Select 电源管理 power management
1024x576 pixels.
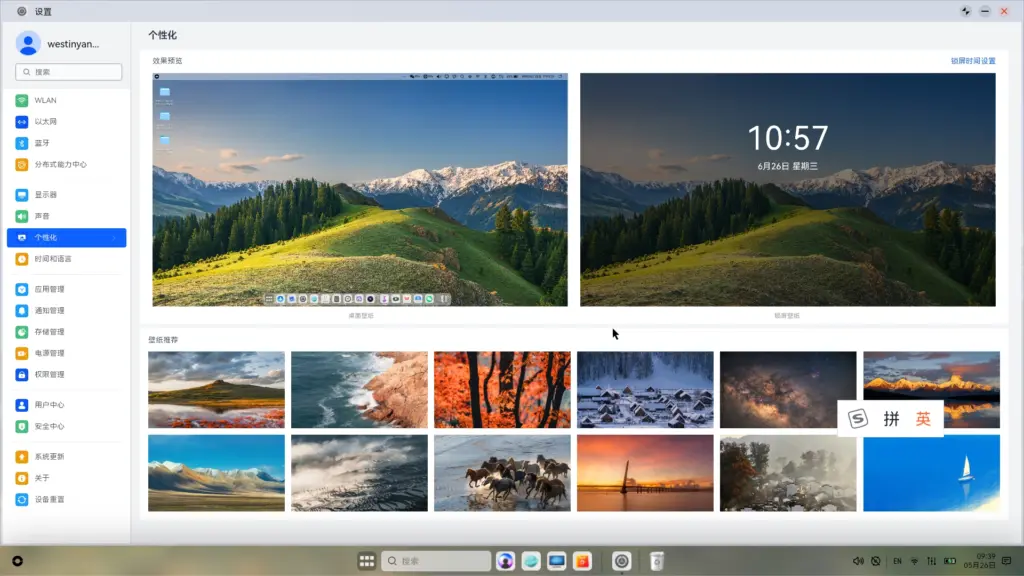(49, 353)
